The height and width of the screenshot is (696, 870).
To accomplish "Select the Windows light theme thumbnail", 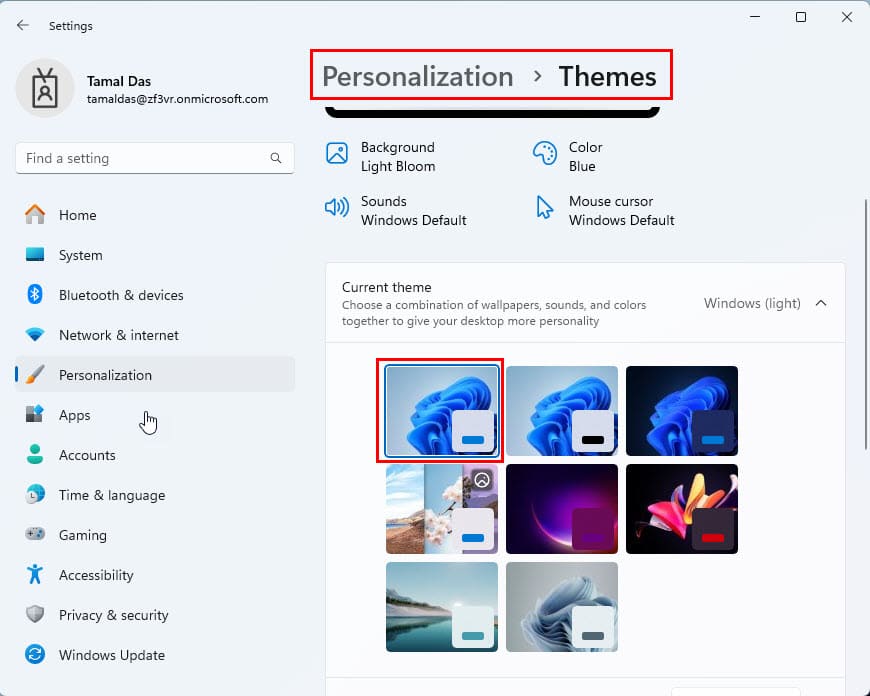I will click(442, 411).
